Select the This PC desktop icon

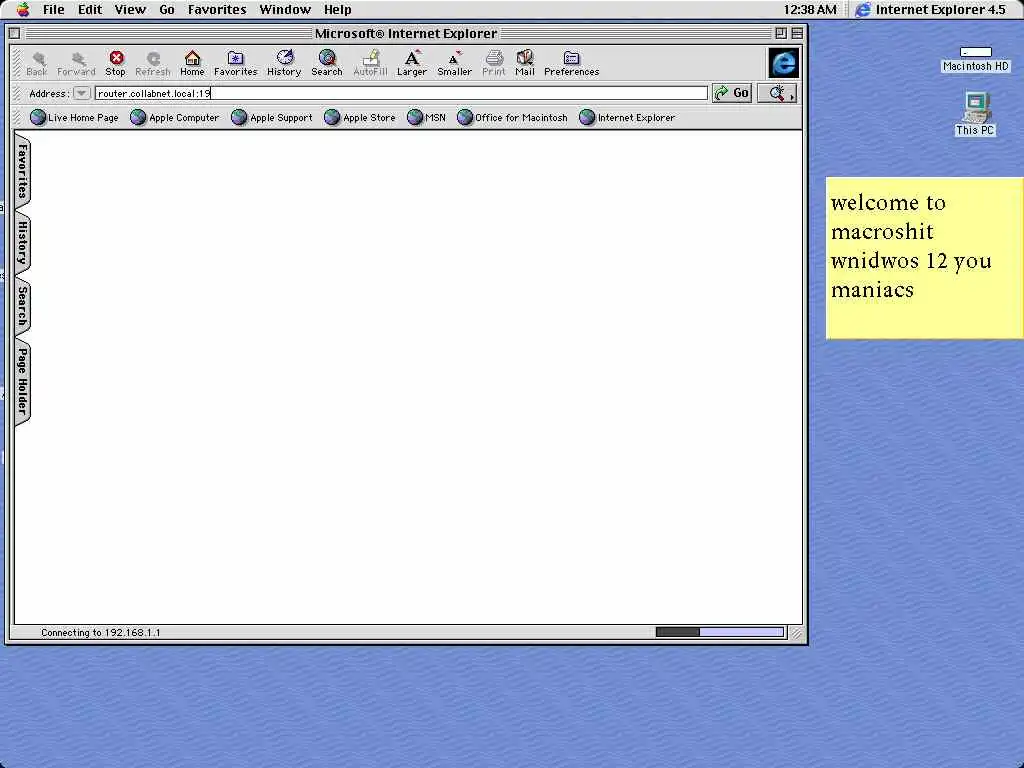(x=975, y=114)
